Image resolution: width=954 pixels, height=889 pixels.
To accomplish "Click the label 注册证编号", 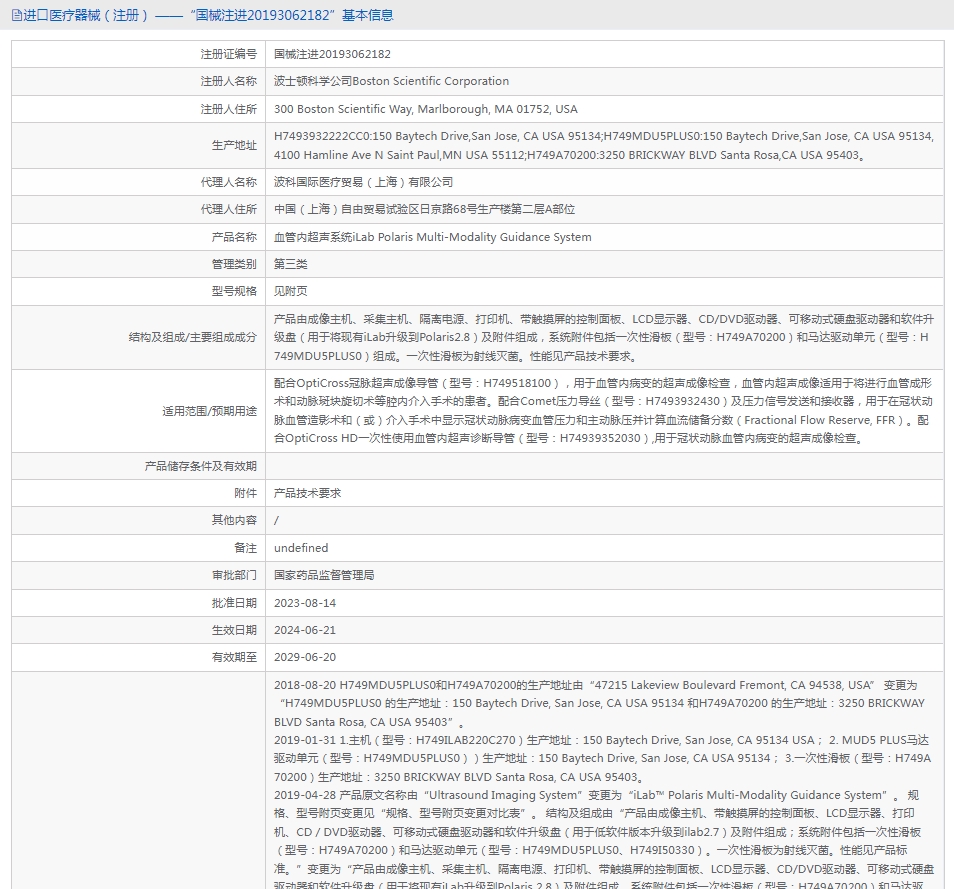I will point(229,54).
